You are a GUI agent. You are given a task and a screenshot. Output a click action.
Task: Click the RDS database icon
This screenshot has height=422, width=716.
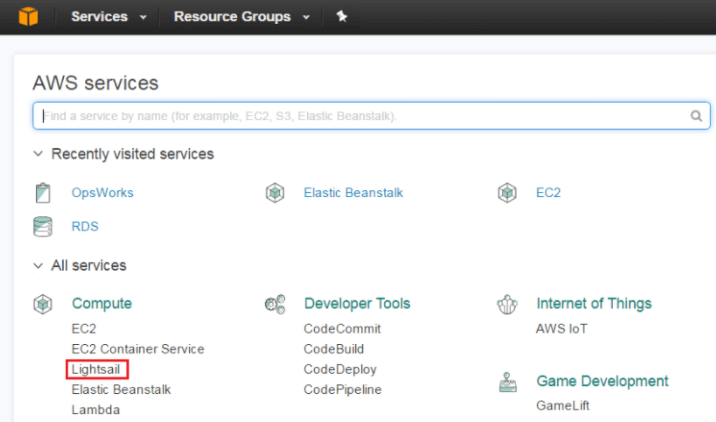pyautogui.click(x=43, y=227)
